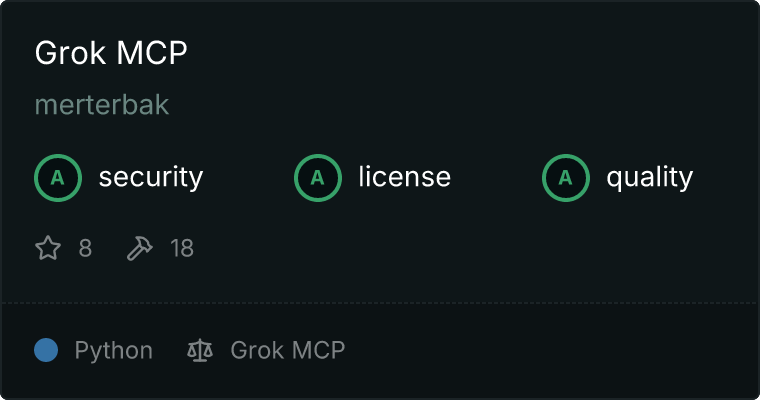This screenshot has height=400, width=760.
Task: Click the dashed divider above the footer
Action: tap(380, 303)
